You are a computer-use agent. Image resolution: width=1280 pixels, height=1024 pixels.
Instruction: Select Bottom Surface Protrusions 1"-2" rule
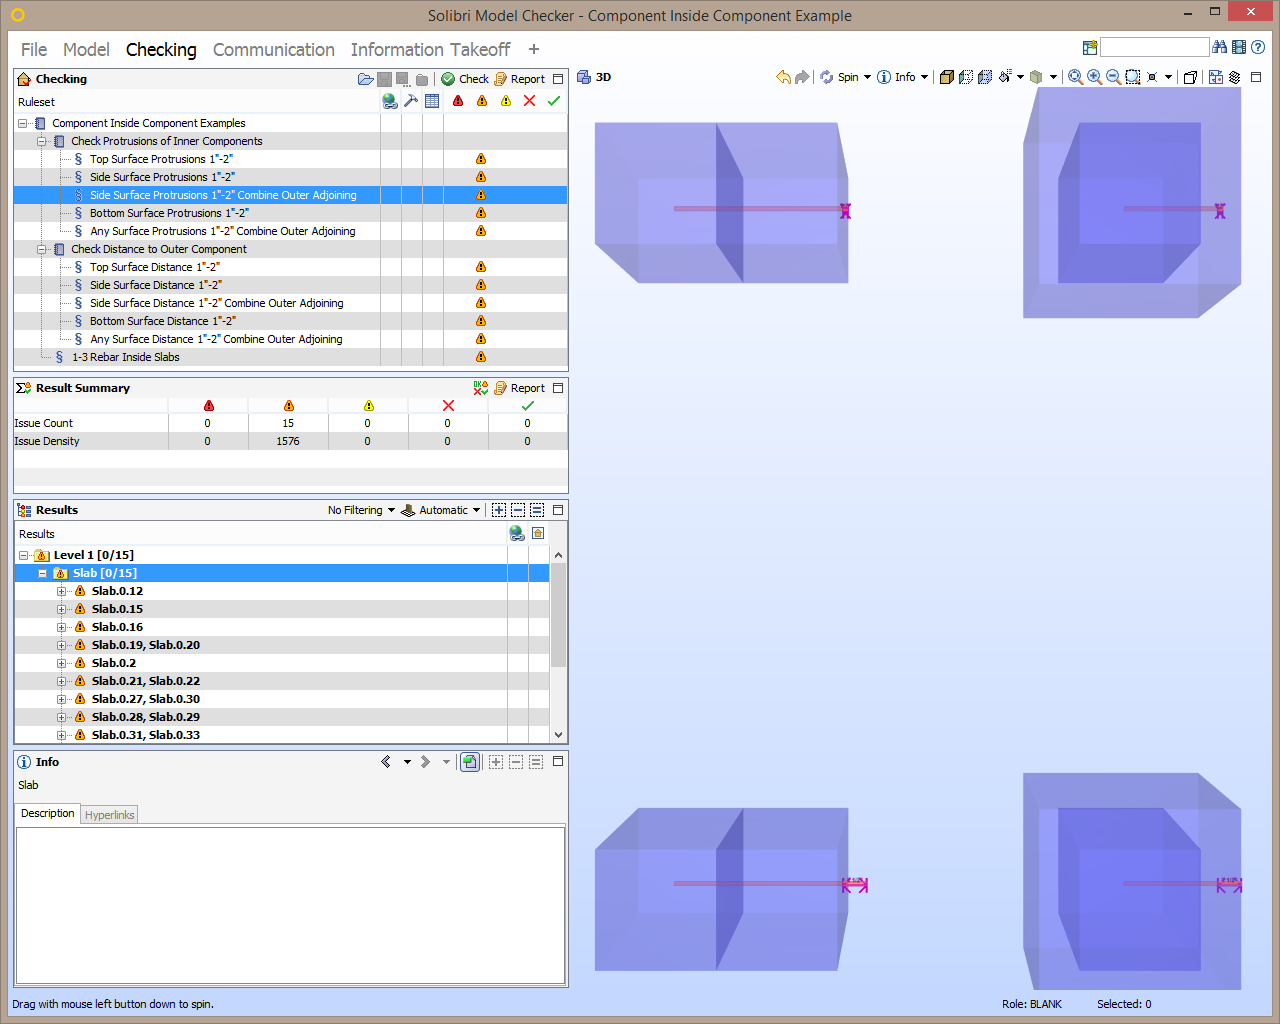pyautogui.click(x=169, y=213)
